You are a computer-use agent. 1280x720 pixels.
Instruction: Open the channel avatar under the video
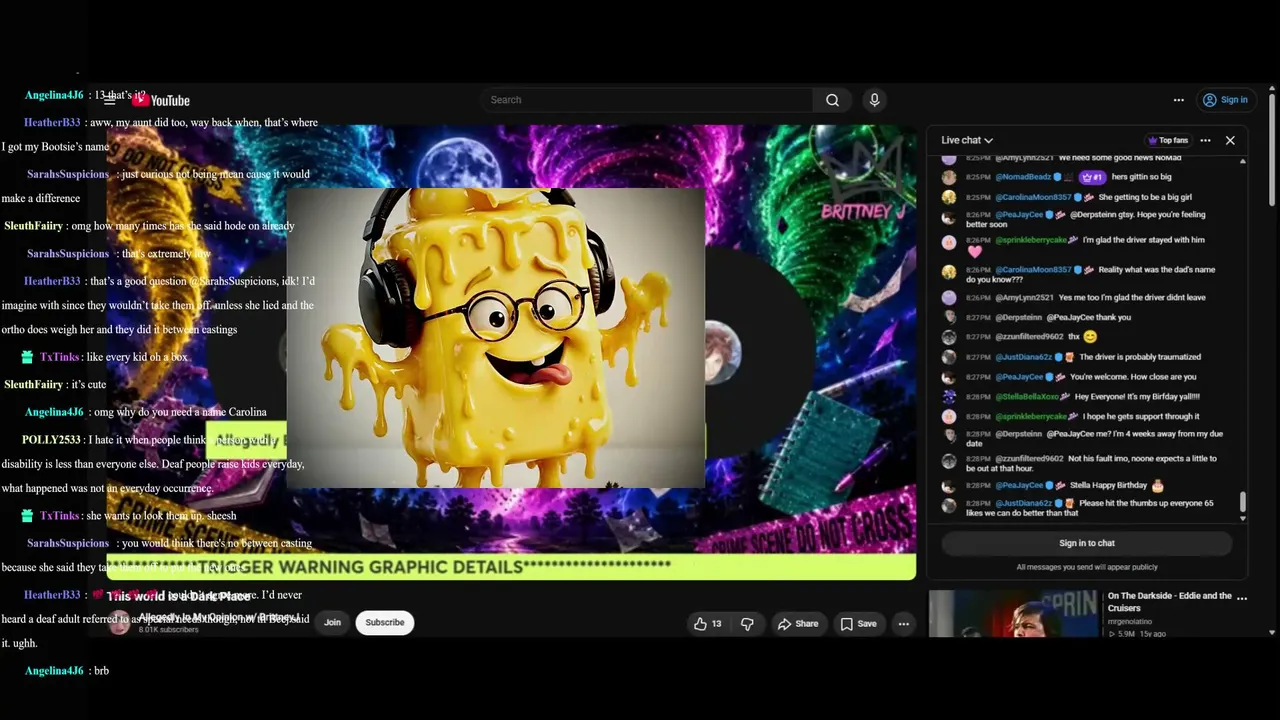(119, 623)
